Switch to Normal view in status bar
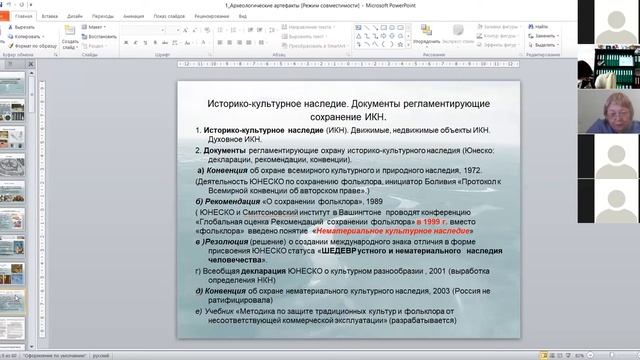This screenshot has width=640, height=360. click(543, 356)
